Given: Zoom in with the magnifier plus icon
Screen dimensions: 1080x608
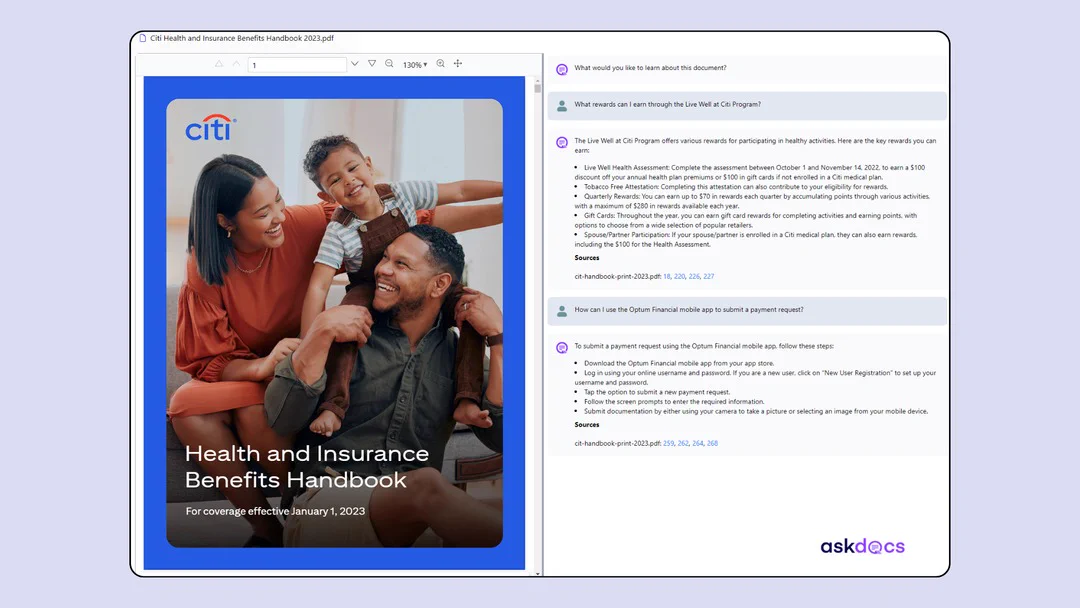Looking at the screenshot, I should pos(441,63).
